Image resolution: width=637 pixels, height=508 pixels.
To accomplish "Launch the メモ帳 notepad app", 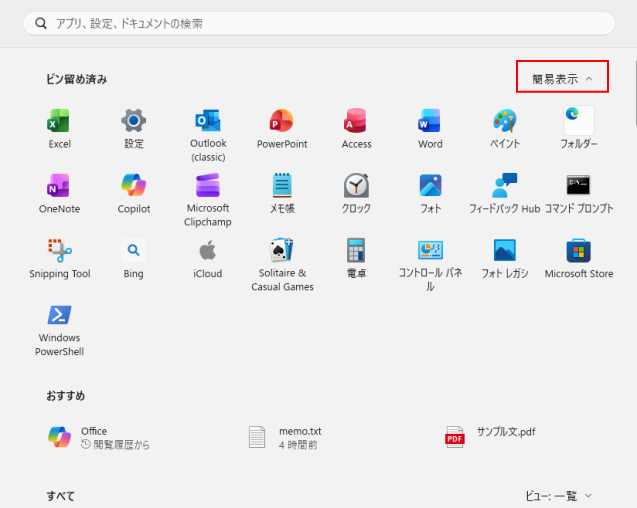I will coord(282,193).
